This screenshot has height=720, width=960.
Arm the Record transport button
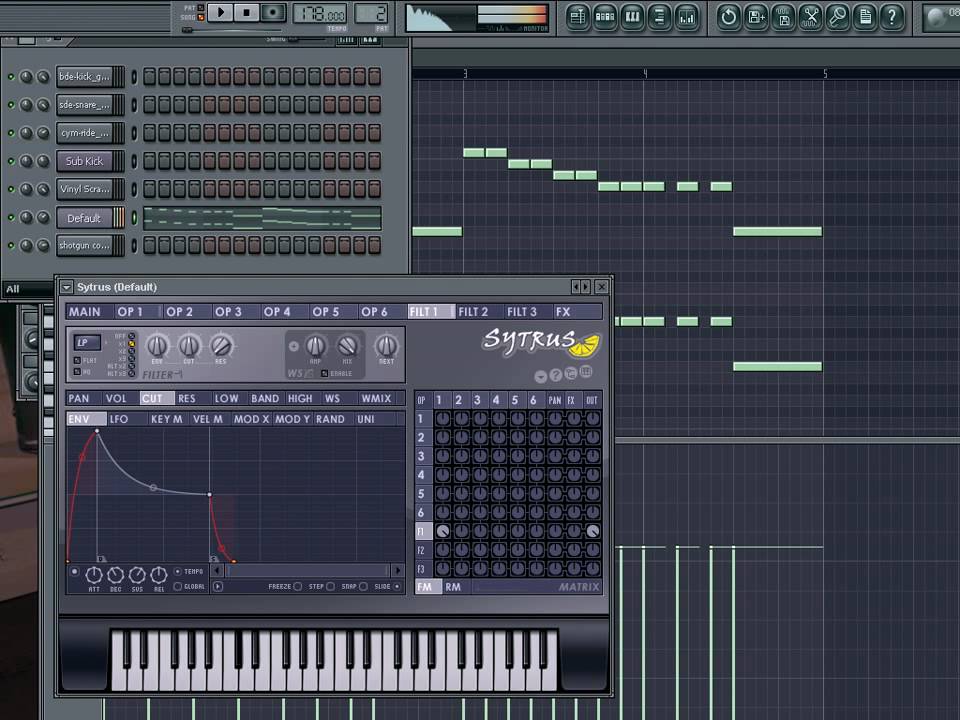(273, 12)
